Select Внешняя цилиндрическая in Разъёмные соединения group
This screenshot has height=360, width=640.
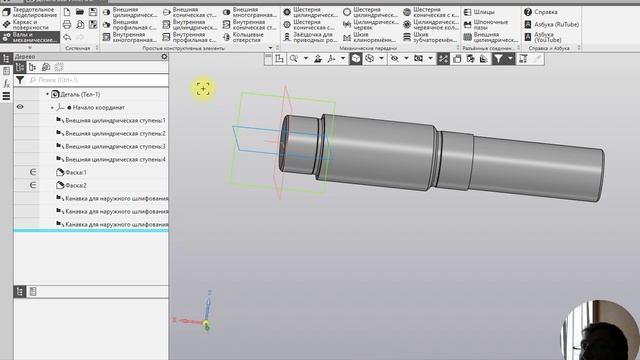(x=491, y=37)
